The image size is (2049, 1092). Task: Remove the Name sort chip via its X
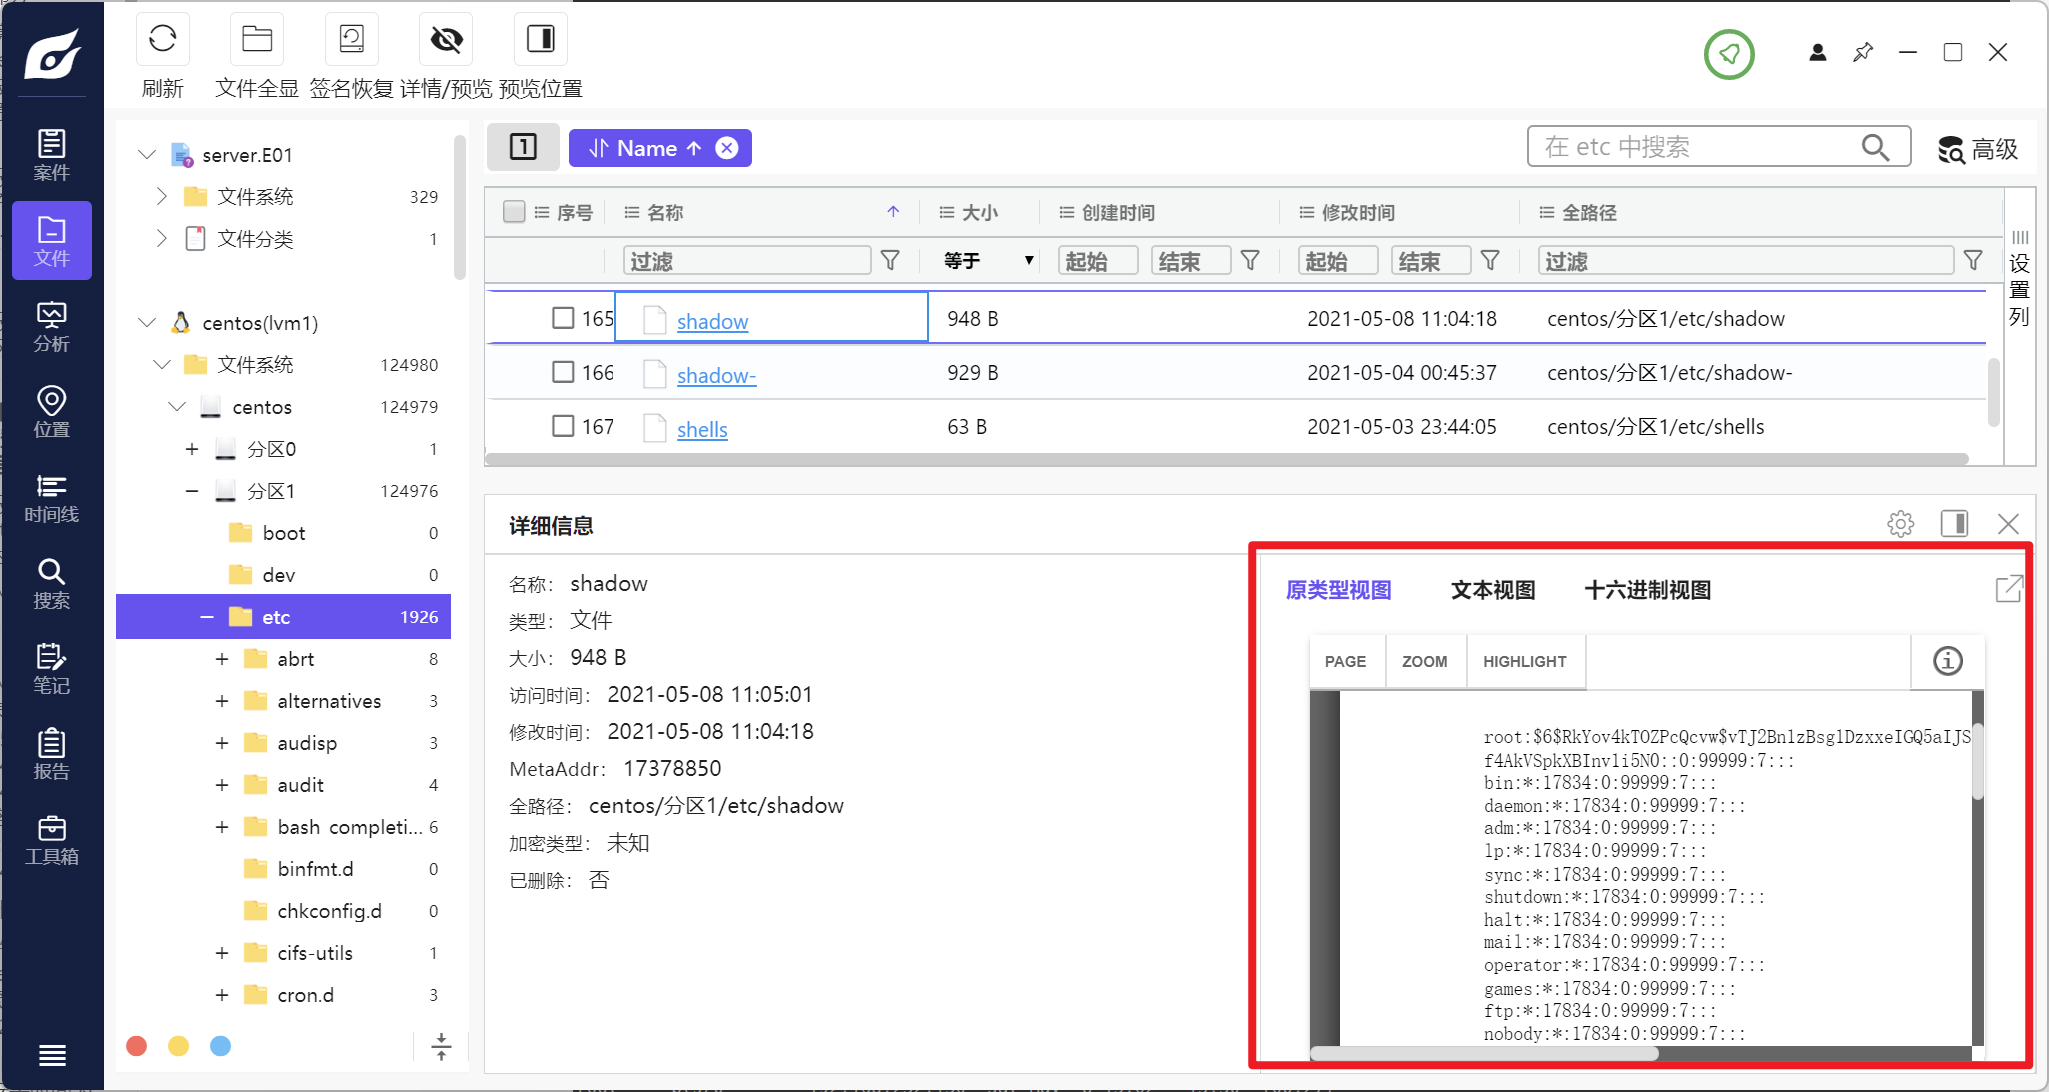727,148
